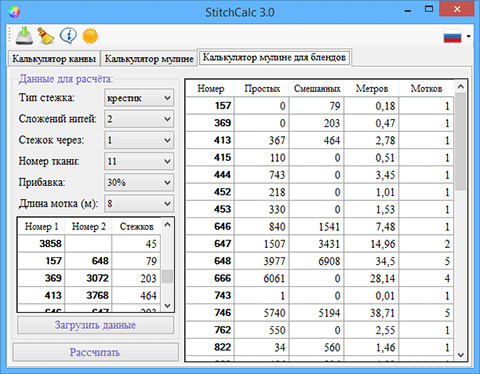Select the Калькулятор мулине для блендов tab
Screen dimensions: 480x374
pyautogui.click(x=274, y=57)
